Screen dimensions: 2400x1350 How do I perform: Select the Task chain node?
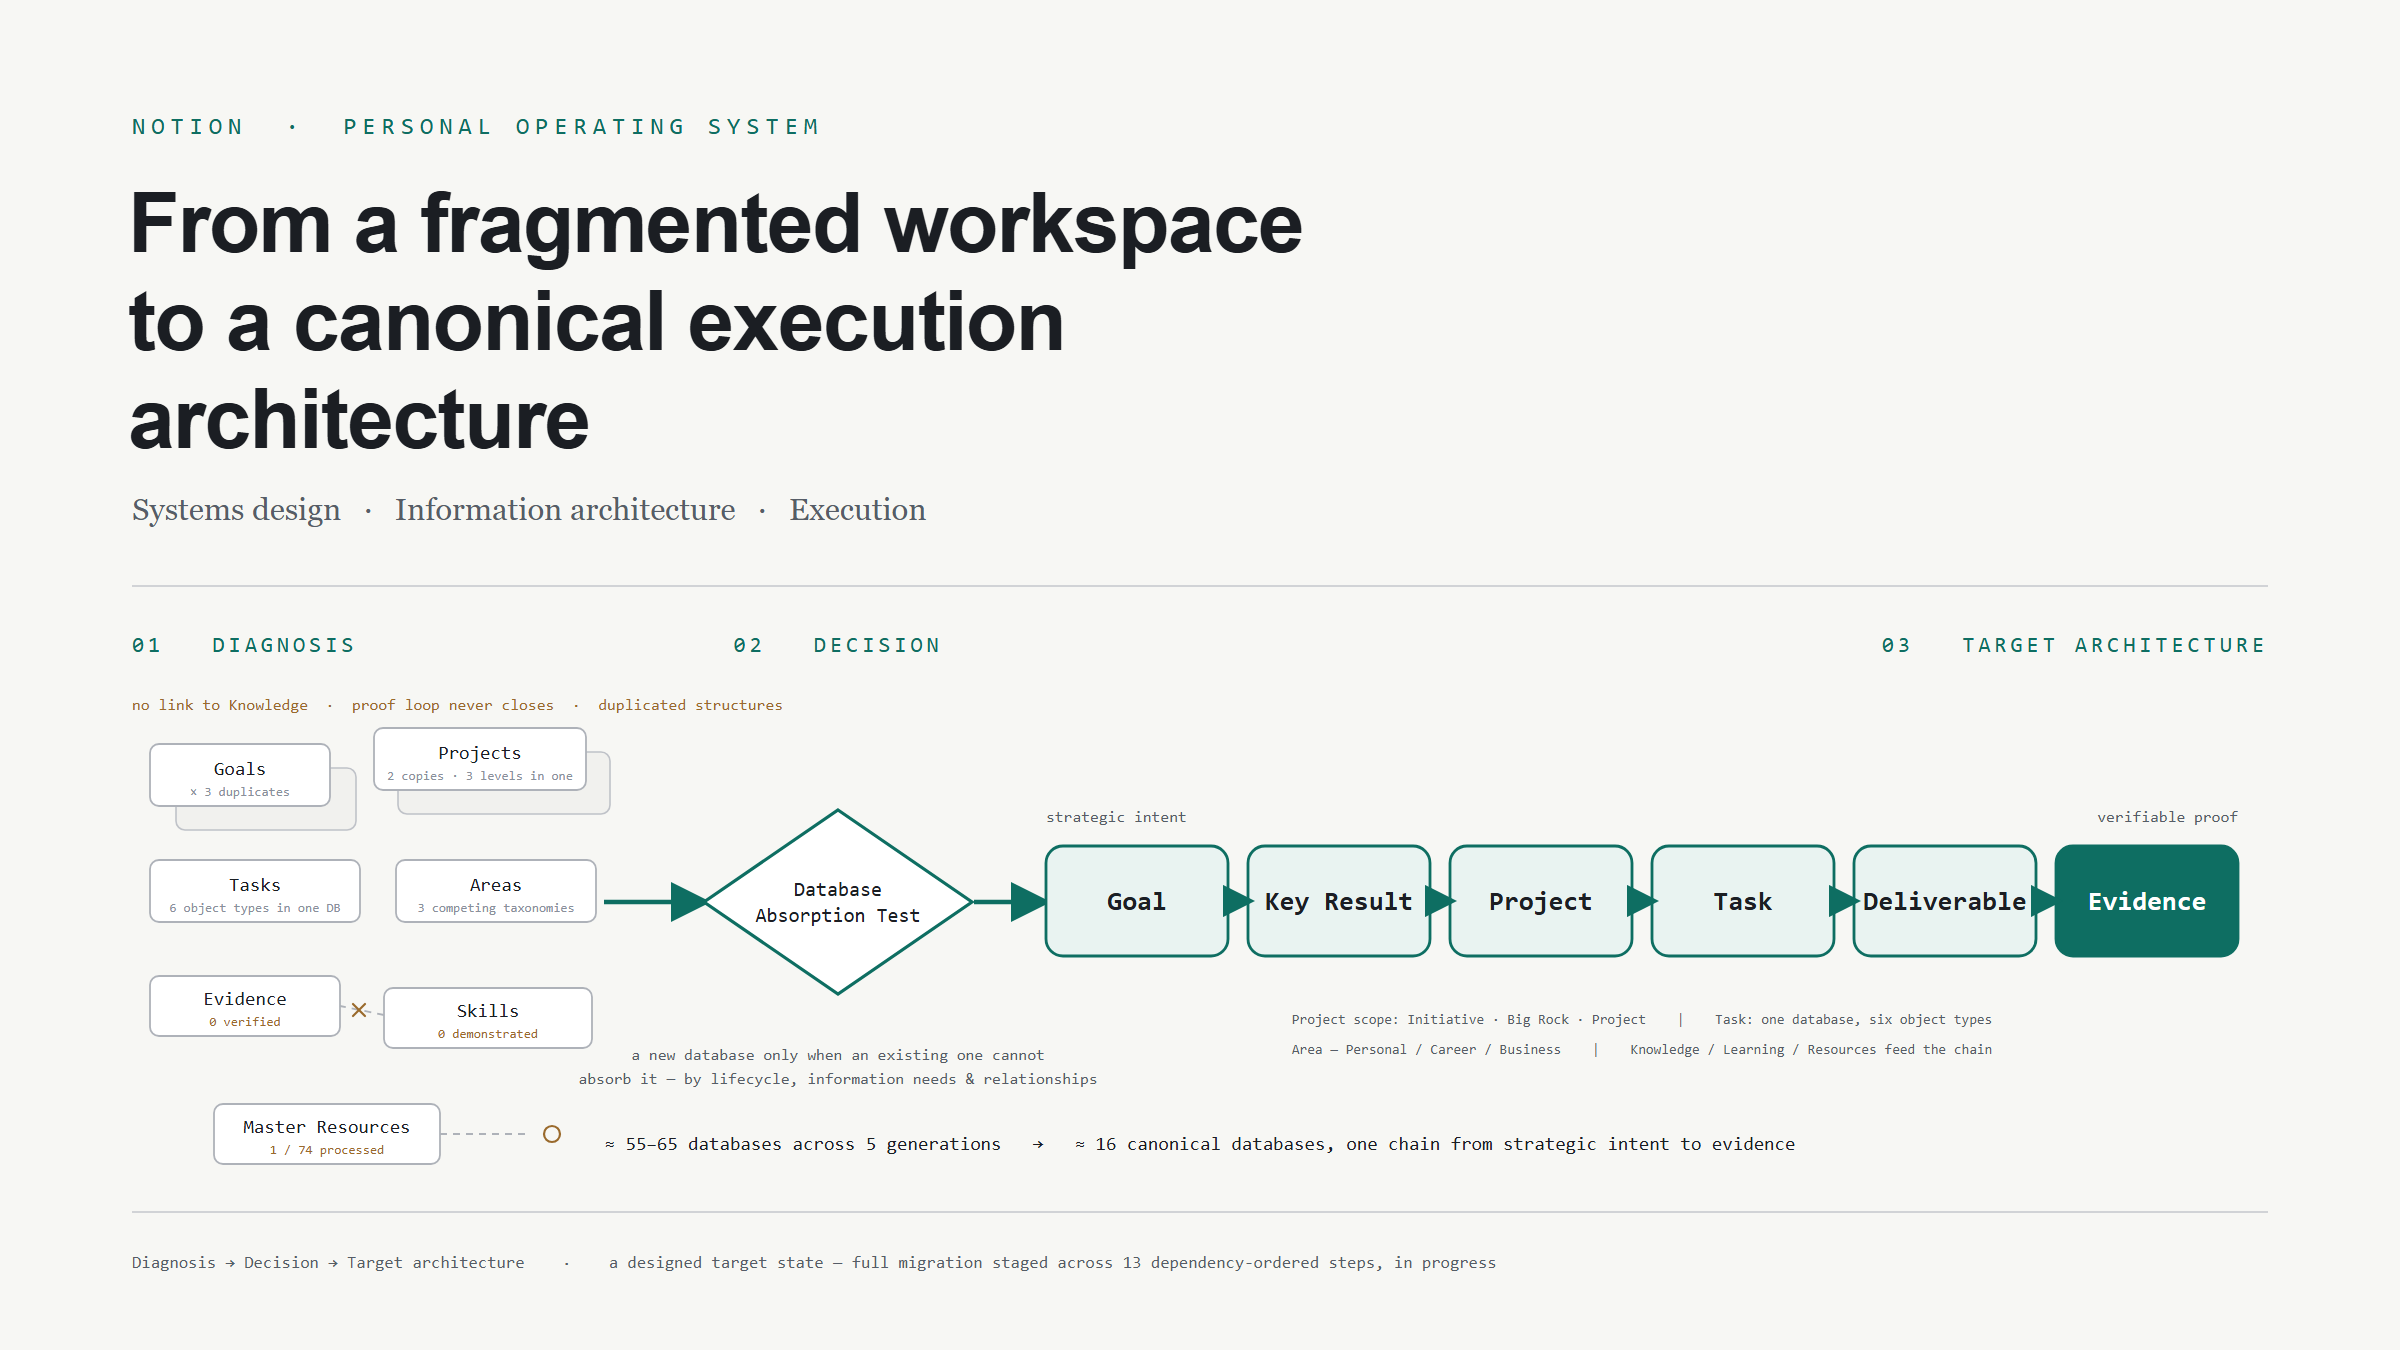tap(1743, 901)
